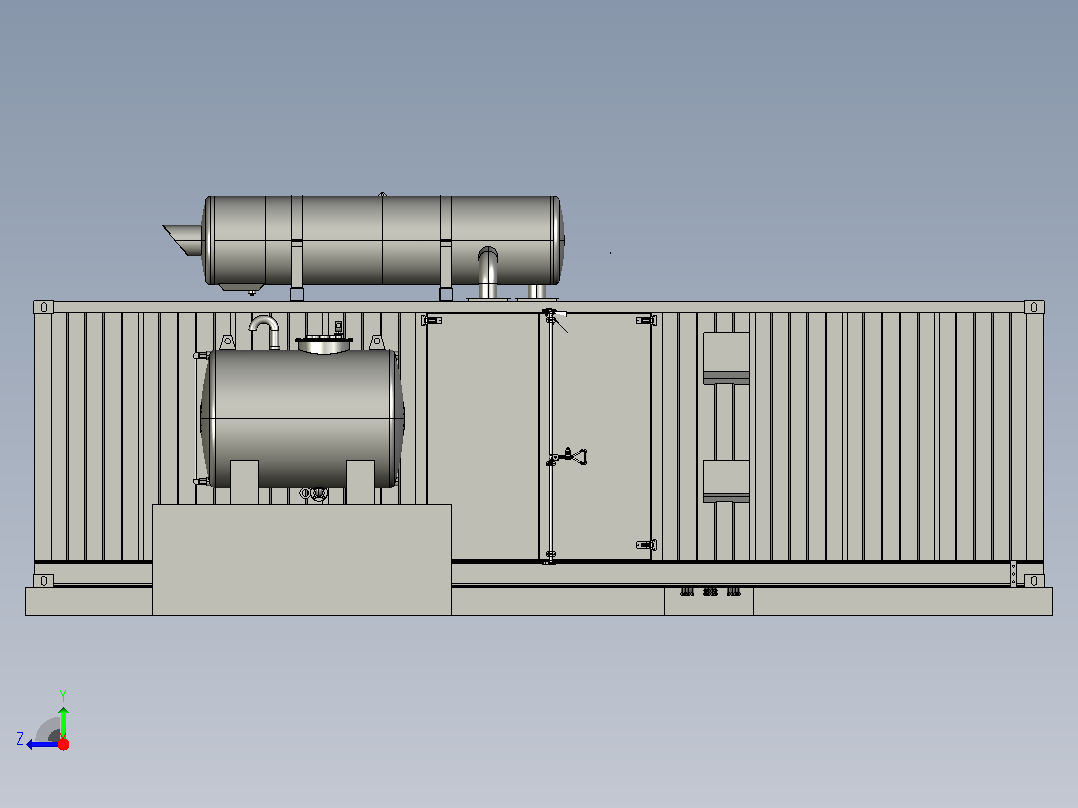Select the lower louver block on the container wall
The height and width of the screenshot is (808, 1078).
click(x=726, y=481)
